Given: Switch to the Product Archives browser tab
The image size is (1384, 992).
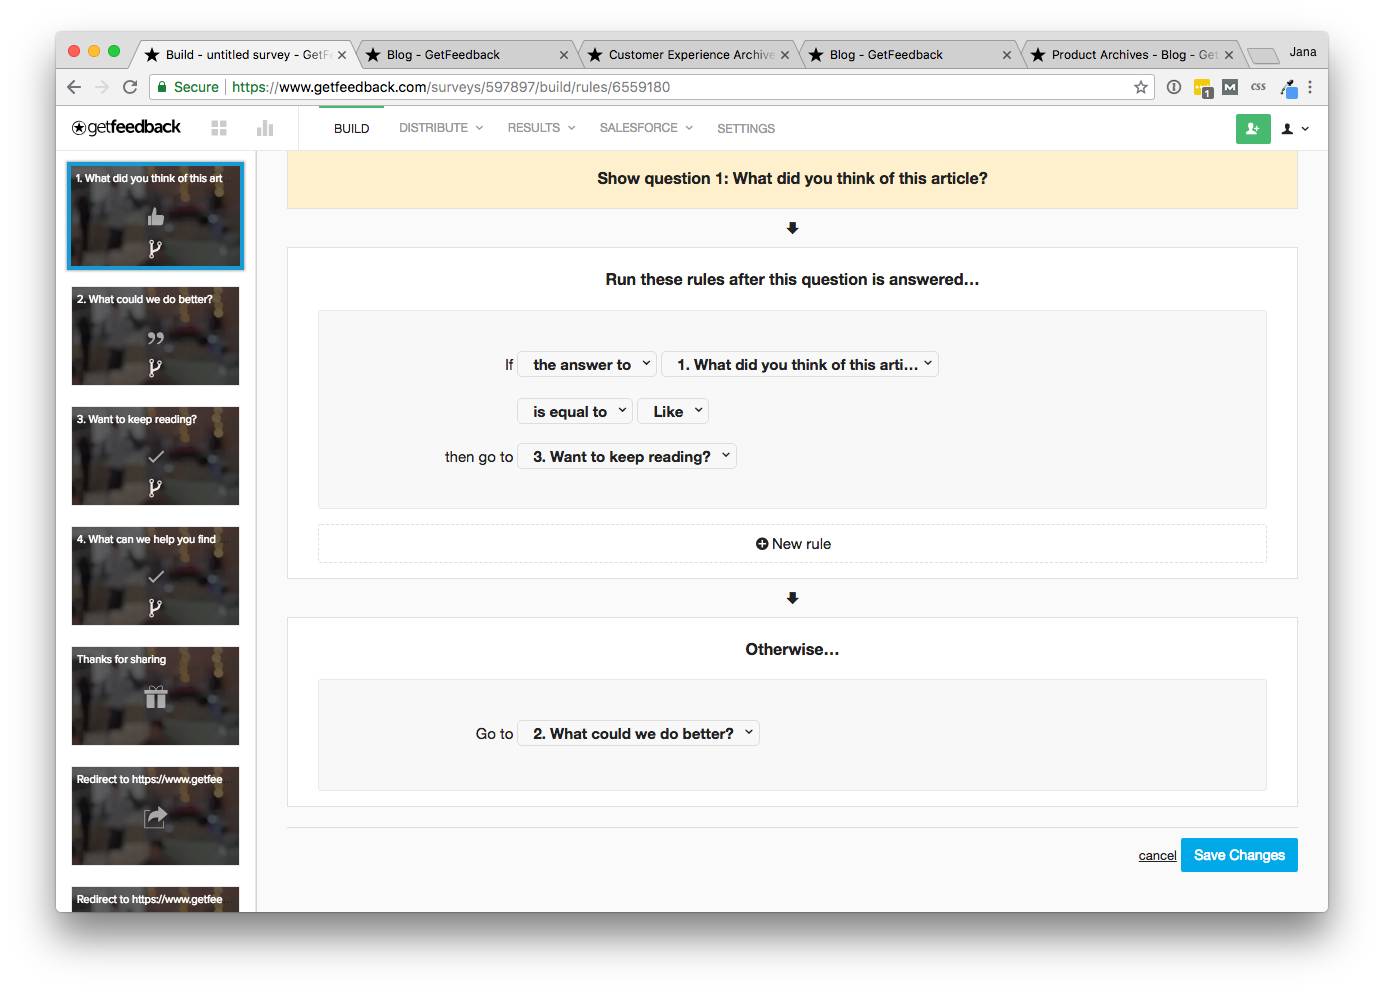Looking at the screenshot, I should (1134, 55).
